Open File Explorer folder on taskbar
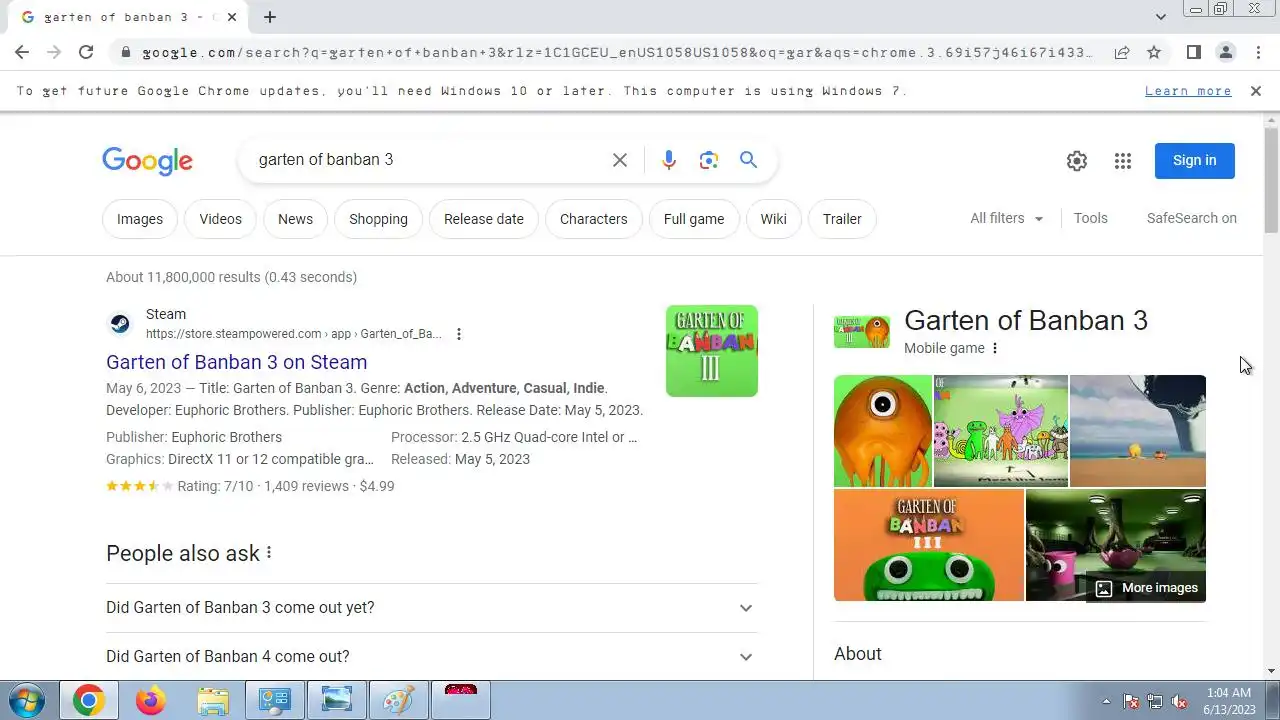Image resolution: width=1280 pixels, height=720 pixels. pyautogui.click(x=213, y=701)
